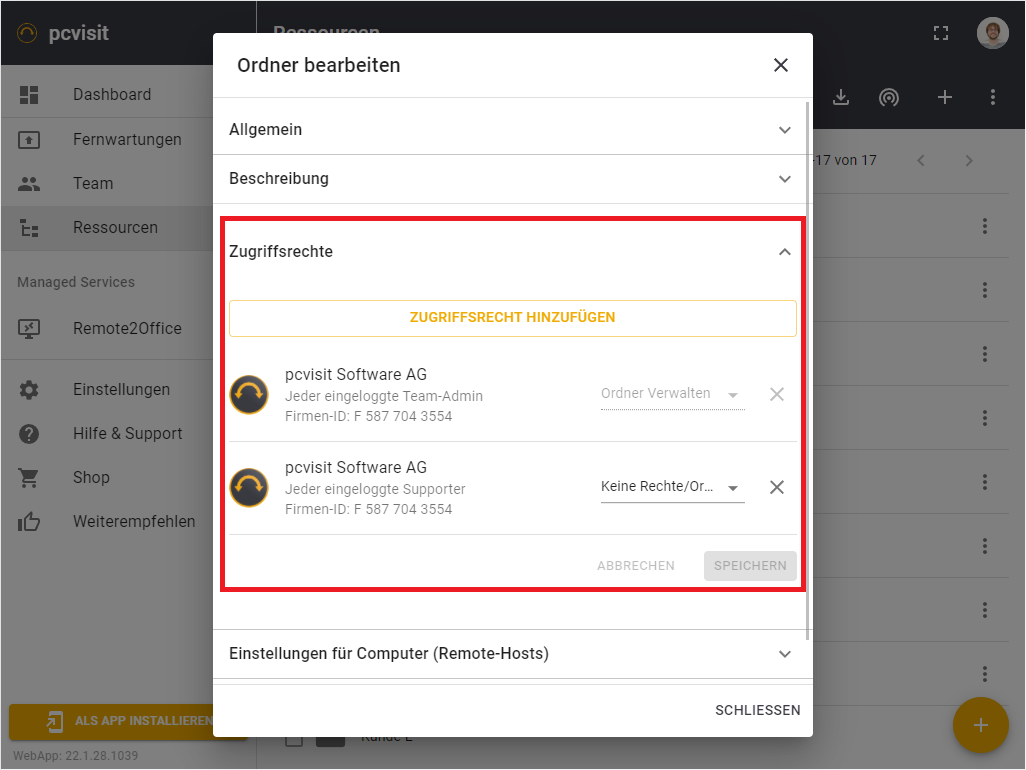Expand Einstellungen für Computer (Remote-Hosts)
The width and height of the screenshot is (1026, 770).
click(x=510, y=654)
